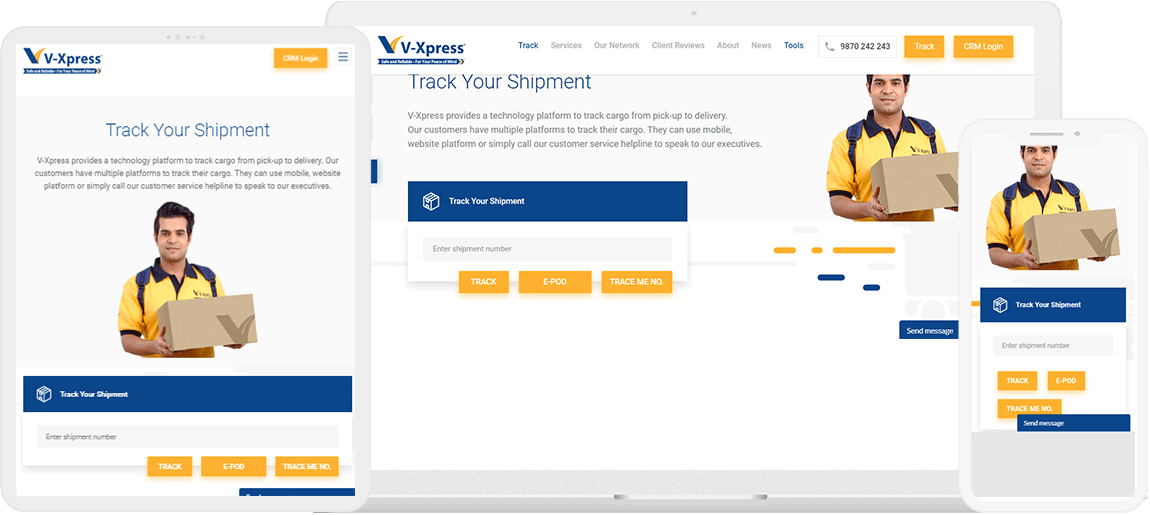The height and width of the screenshot is (515, 1150).
Task: Click blue Track Your Shipment bar on tablet
Action: (x=188, y=394)
